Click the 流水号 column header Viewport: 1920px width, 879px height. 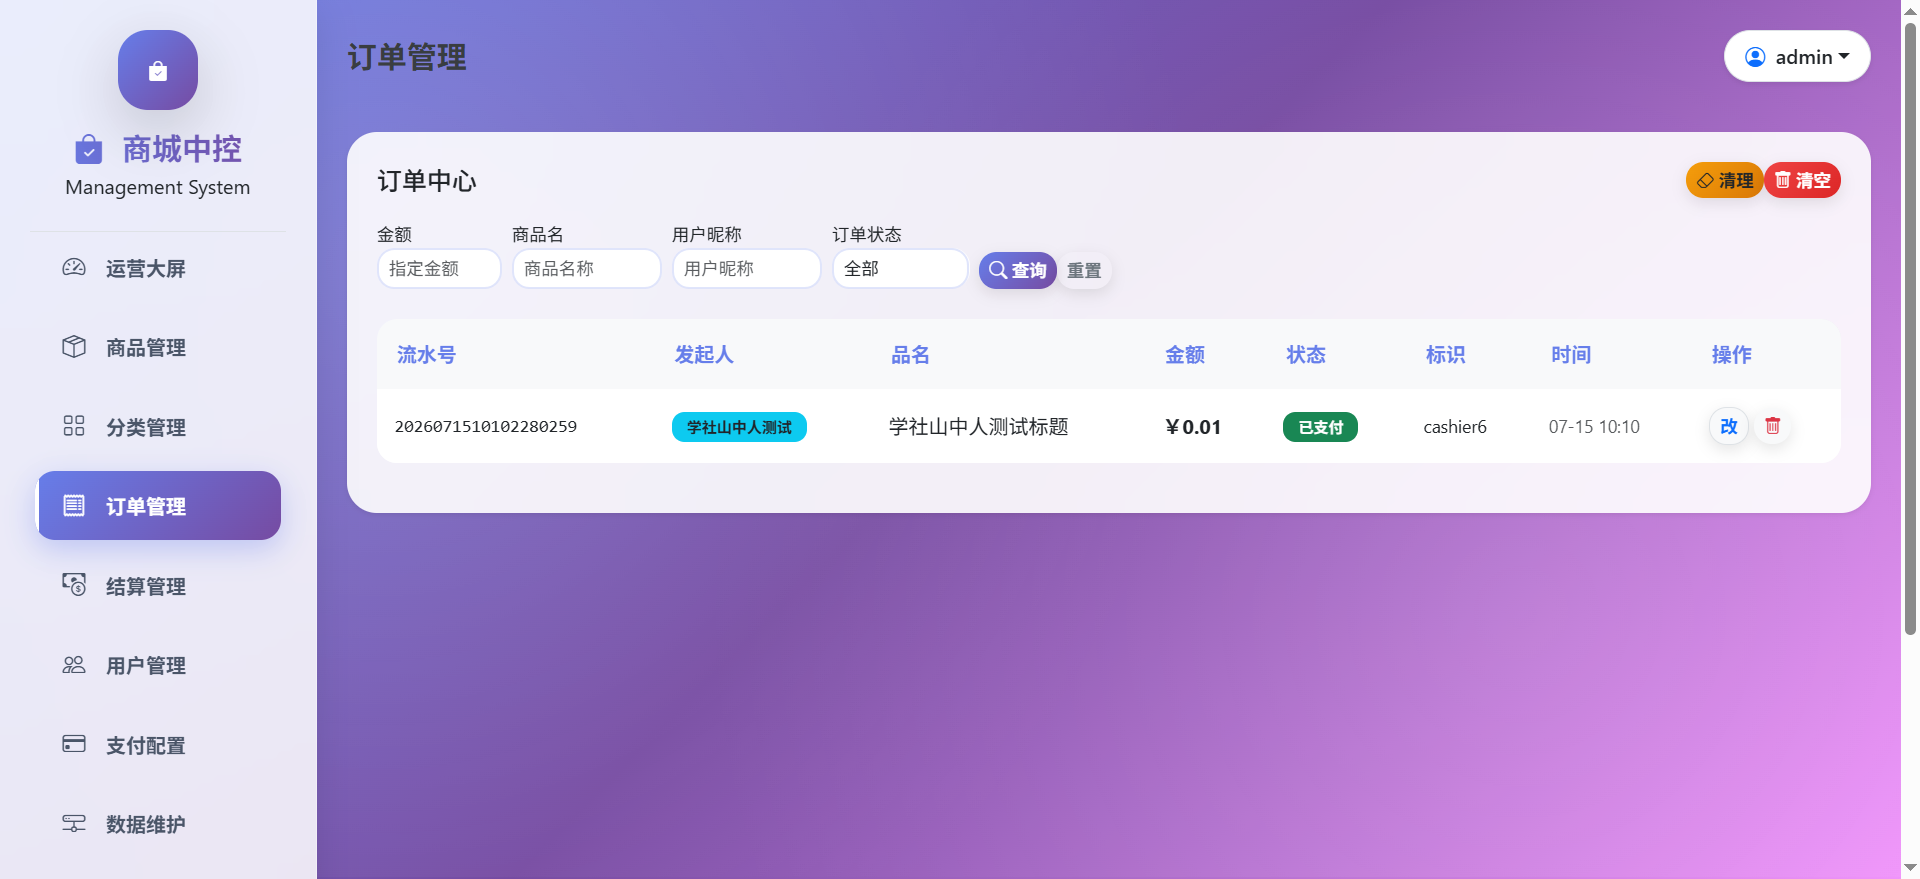coord(426,354)
